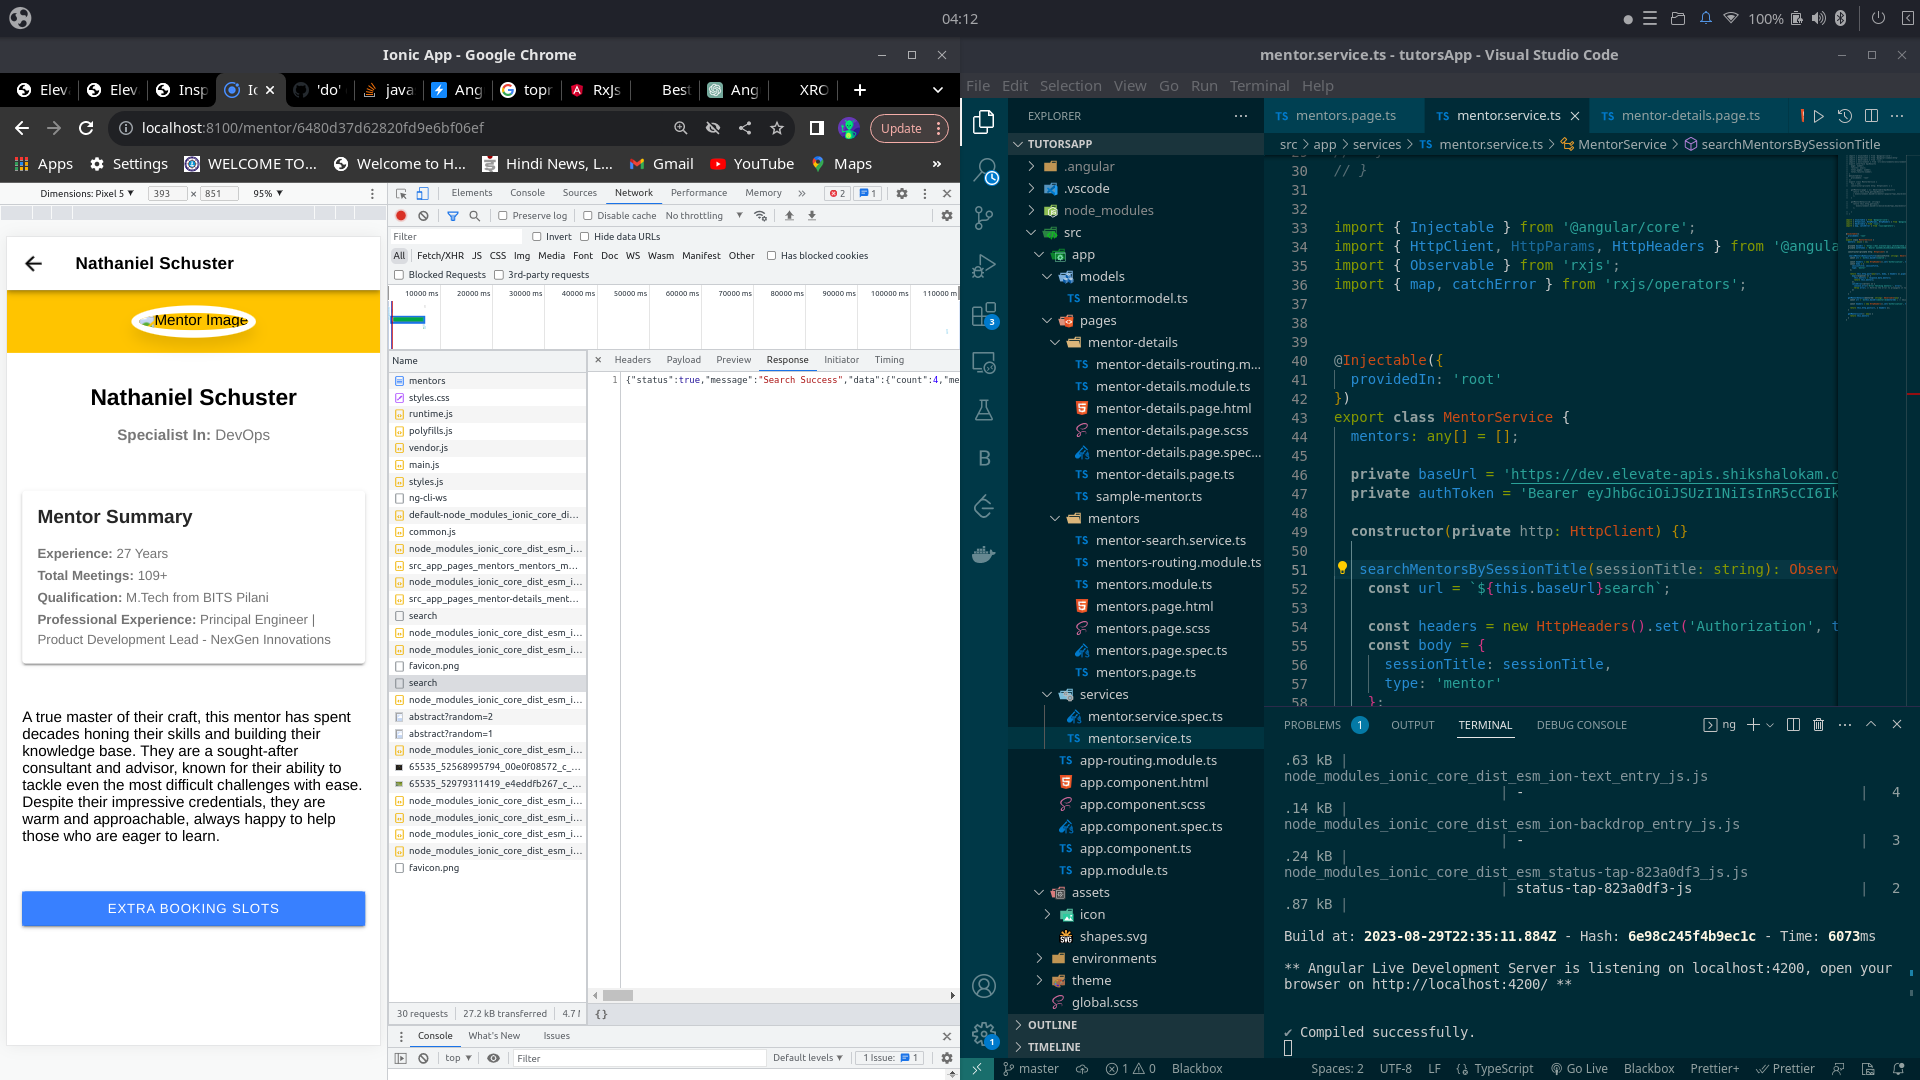
Task: Clear the network log in DevTools
Action: (x=423, y=216)
